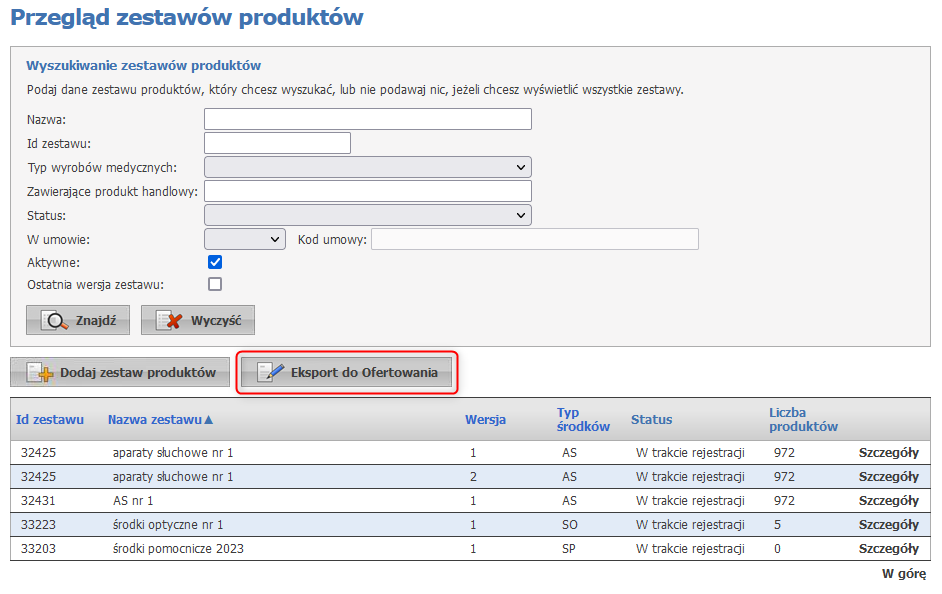
Task: Click the Id zestawu search field
Action: coord(277,143)
